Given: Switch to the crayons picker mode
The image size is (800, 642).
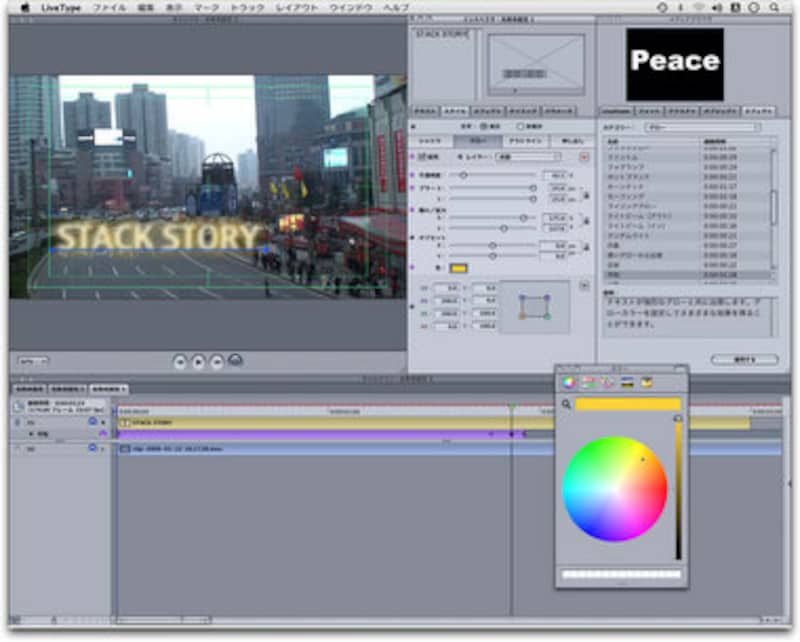Looking at the screenshot, I should (646, 382).
